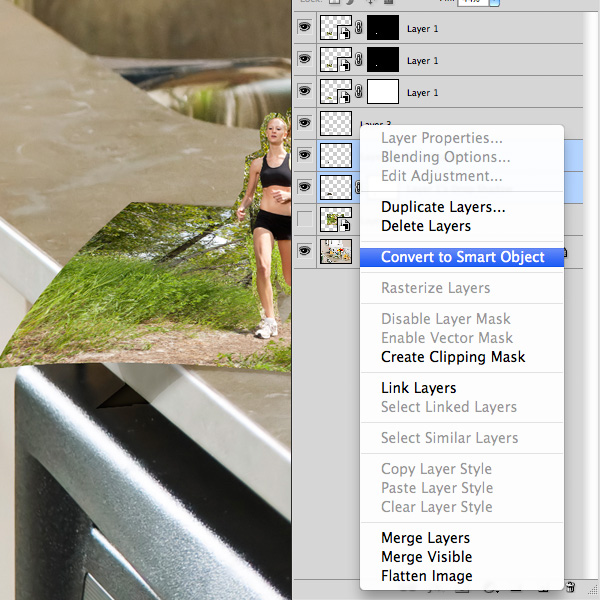Click greyed Edit Adjustment... menu entry
The width and height of the screenshot is (600, 600).
tap(442, 176)
